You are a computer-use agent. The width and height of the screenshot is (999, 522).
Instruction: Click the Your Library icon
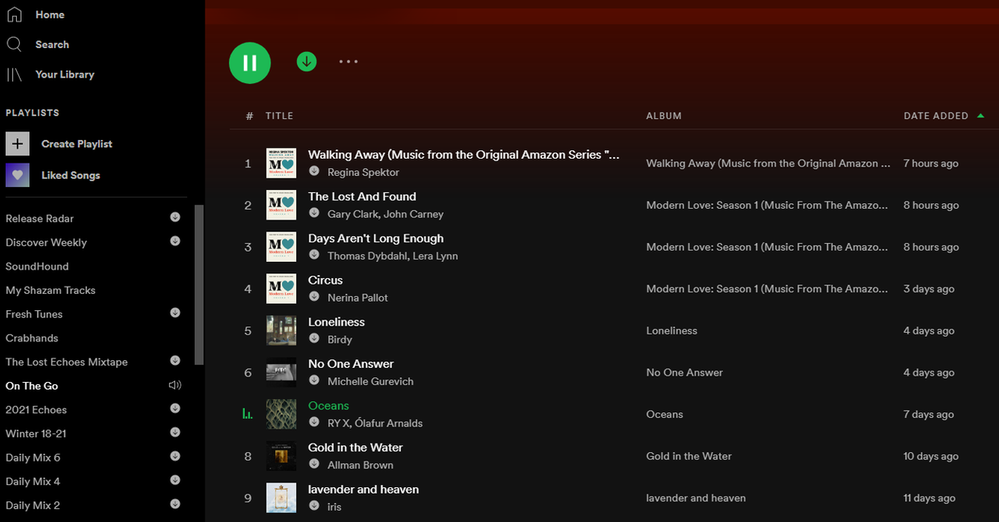(14, 75)
